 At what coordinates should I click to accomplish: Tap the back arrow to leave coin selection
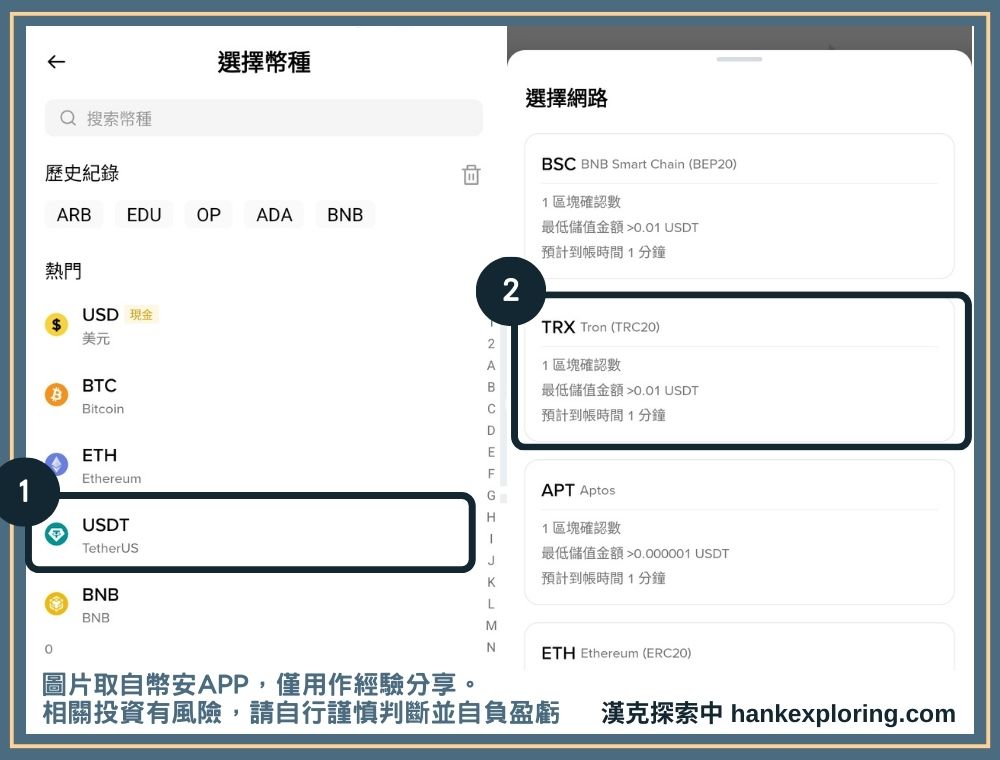pos(56,62)
